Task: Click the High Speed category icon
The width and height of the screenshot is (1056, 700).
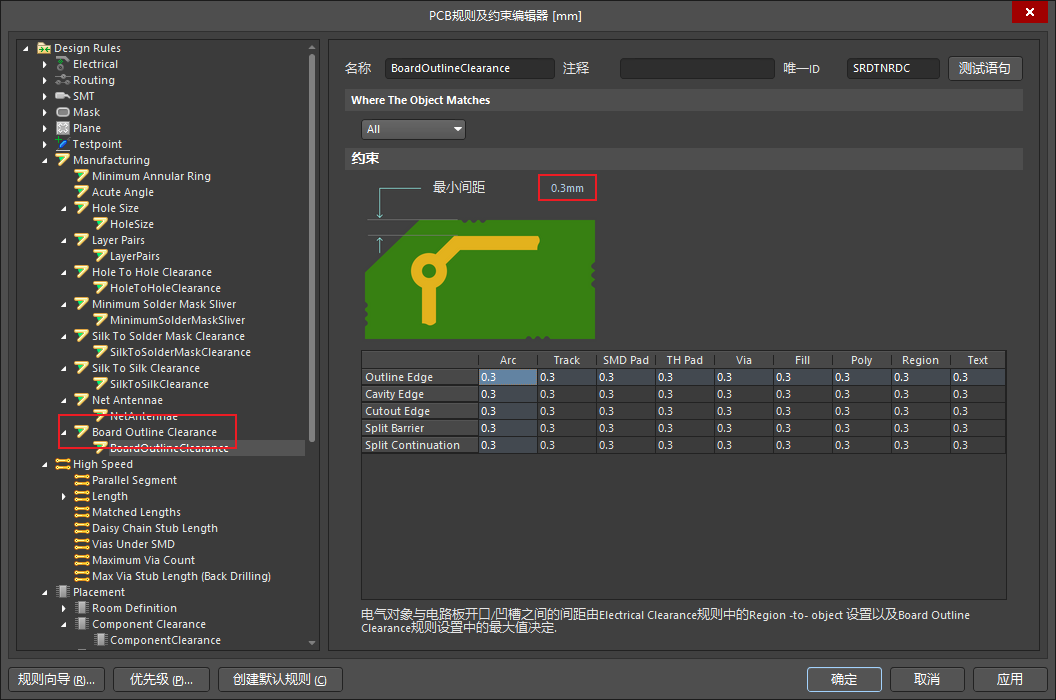Action: click(63, 464)
